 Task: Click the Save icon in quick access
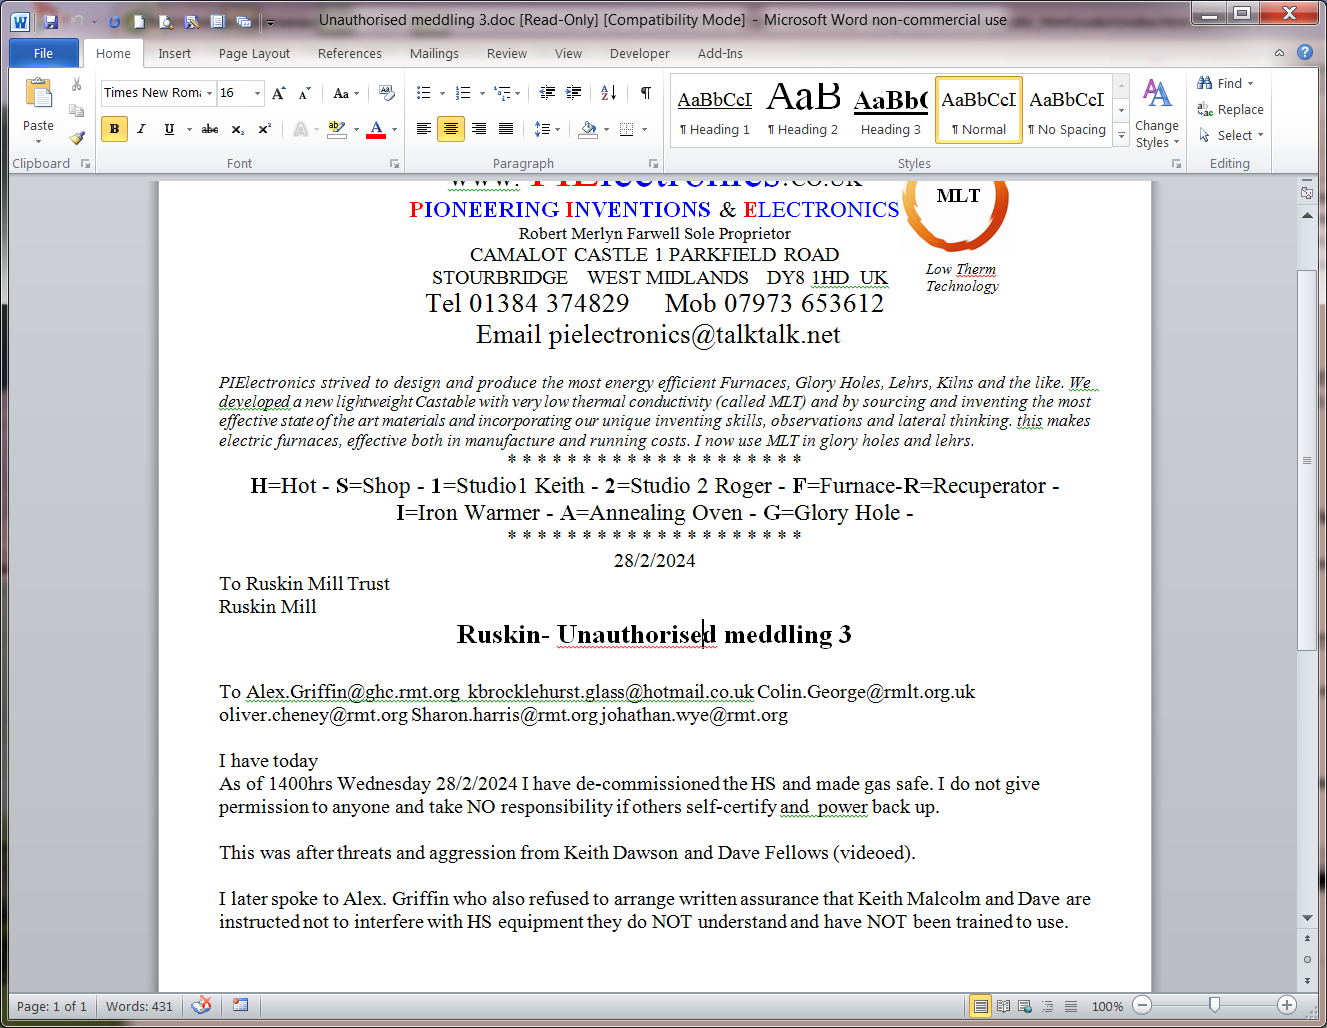[51, 21]
